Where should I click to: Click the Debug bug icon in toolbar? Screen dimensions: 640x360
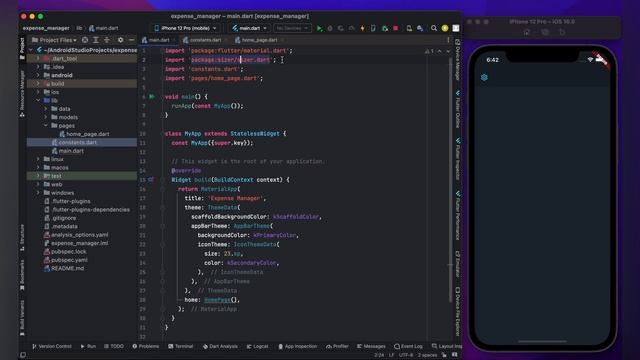point(330,28)
